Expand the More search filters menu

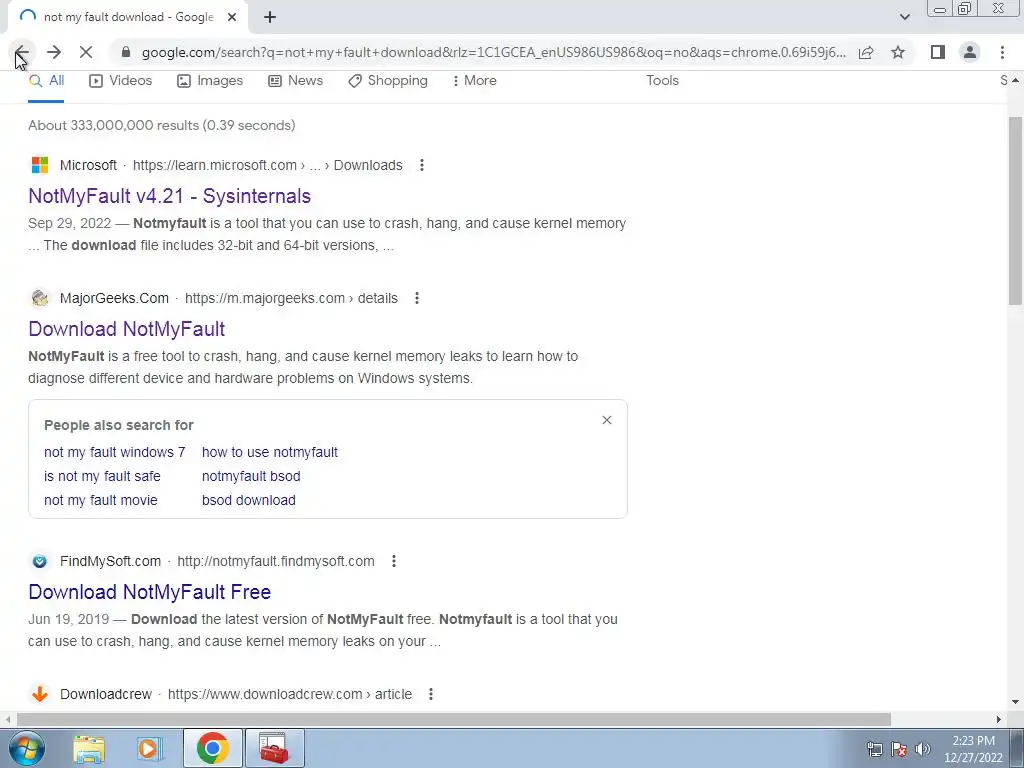(x=475, y=80)
